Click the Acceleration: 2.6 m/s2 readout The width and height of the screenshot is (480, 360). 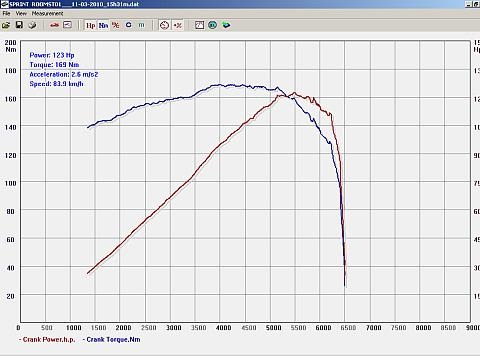coord(64,74)
